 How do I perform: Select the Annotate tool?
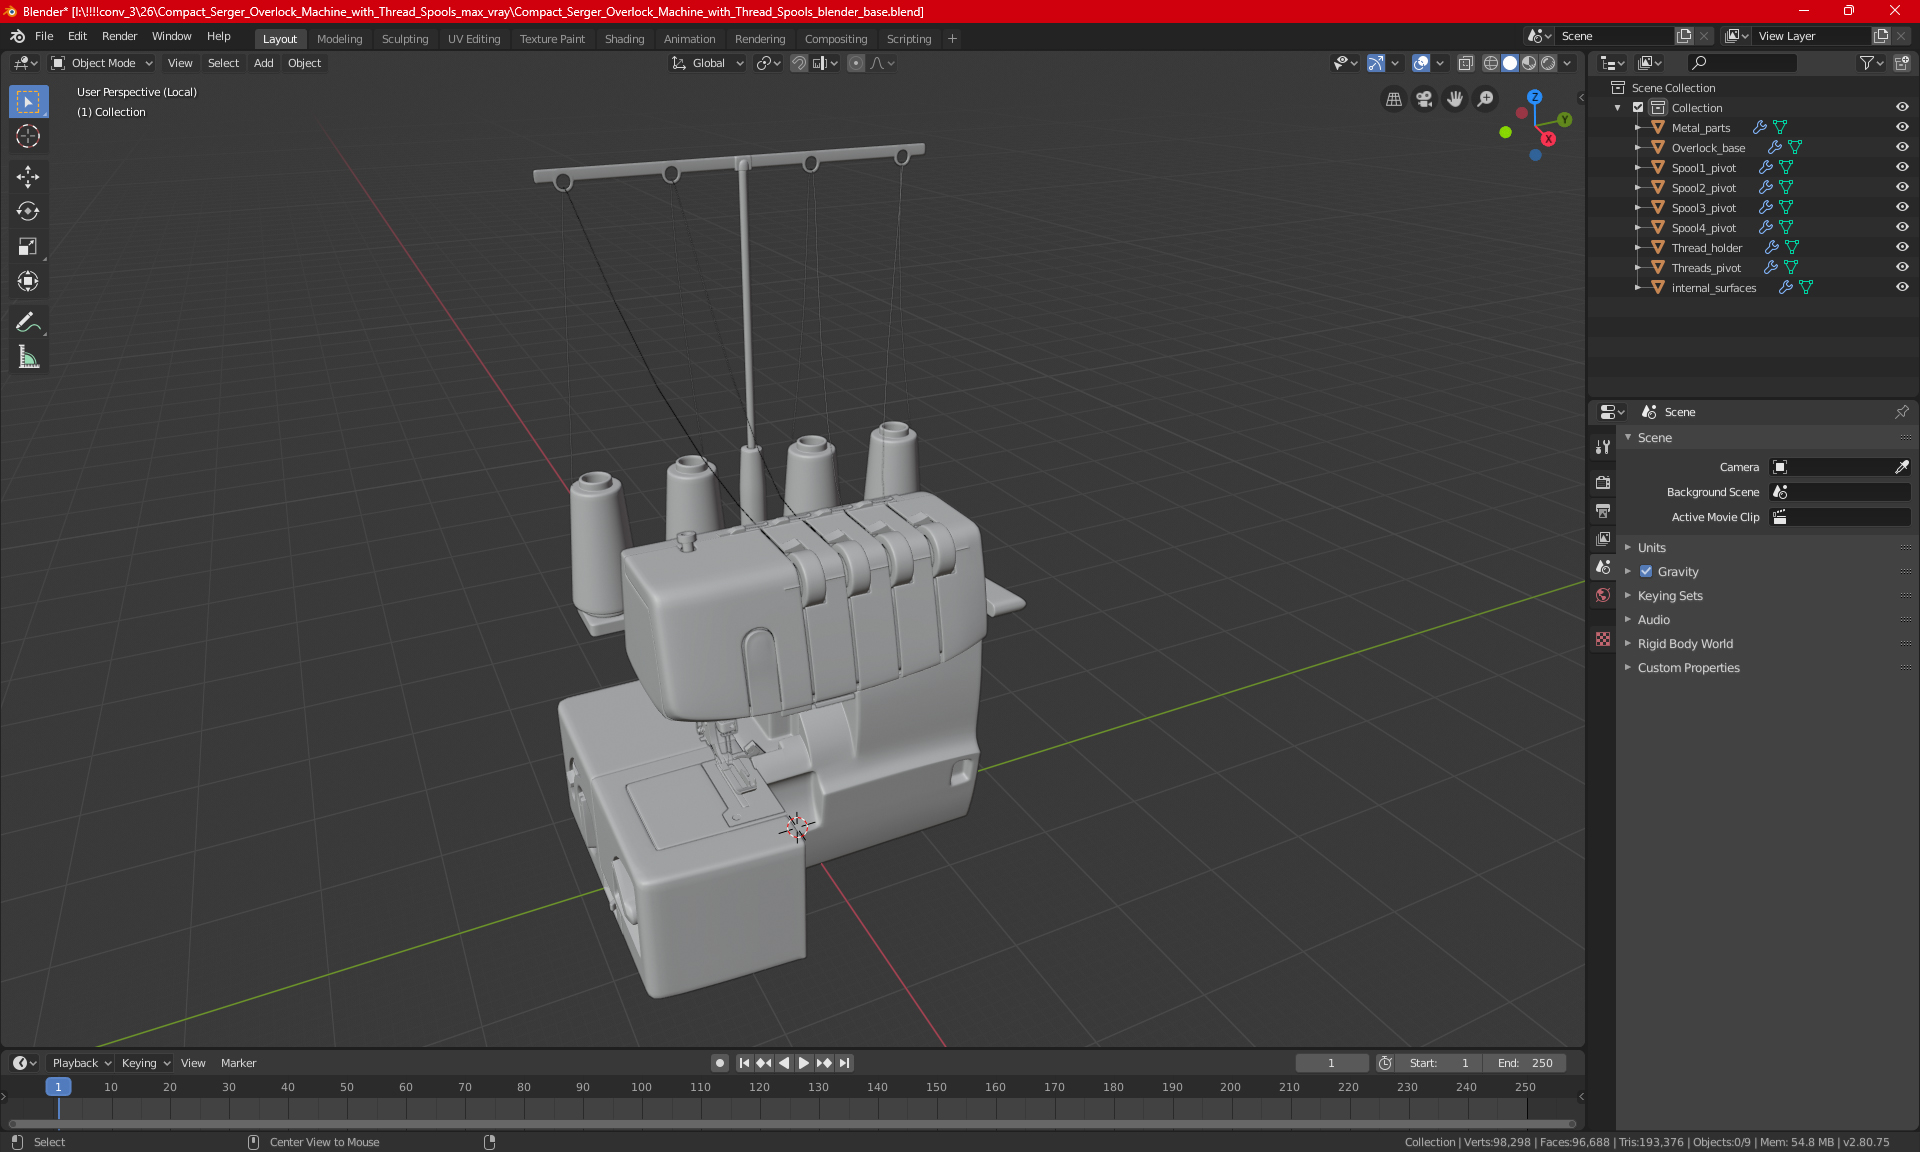click(28, 322)
